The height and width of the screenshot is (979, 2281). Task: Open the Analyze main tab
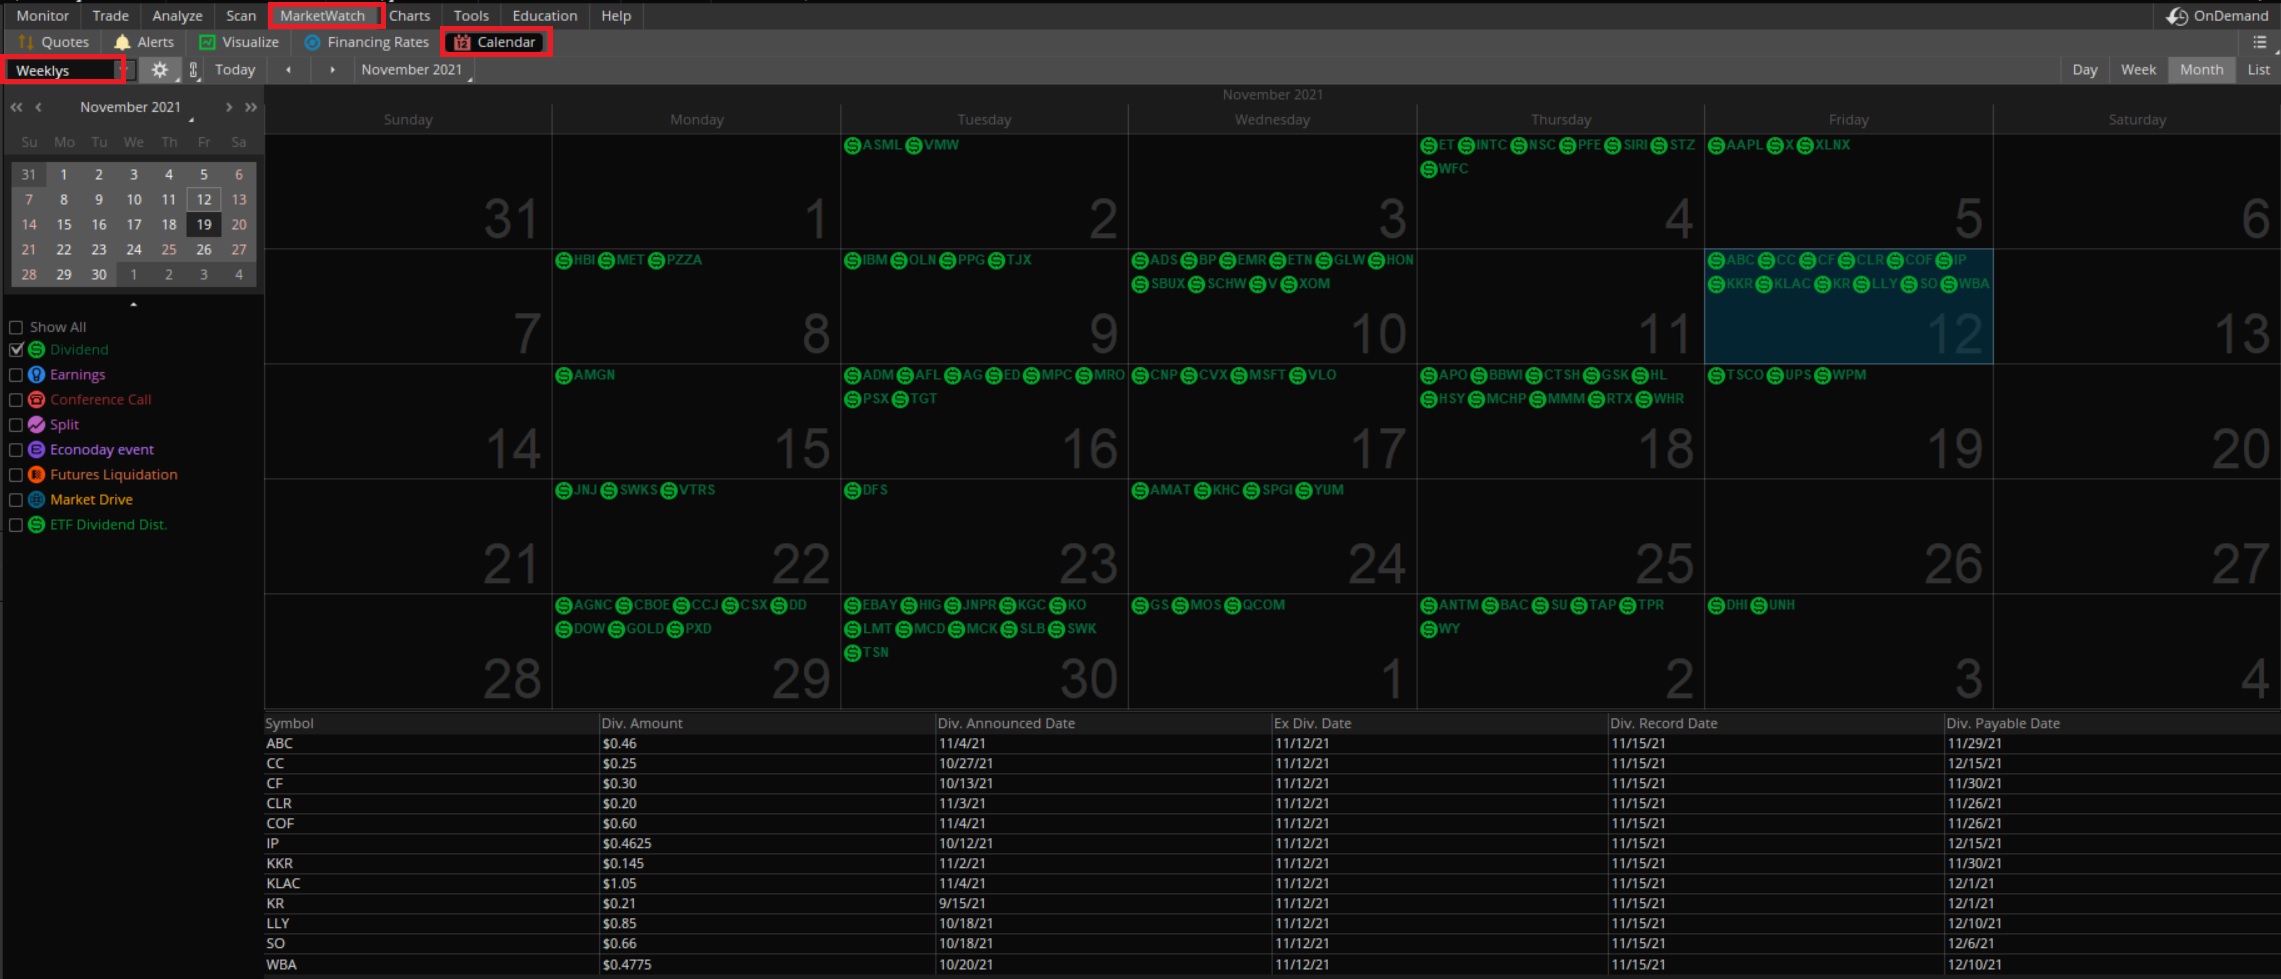(x=177, y=16)
